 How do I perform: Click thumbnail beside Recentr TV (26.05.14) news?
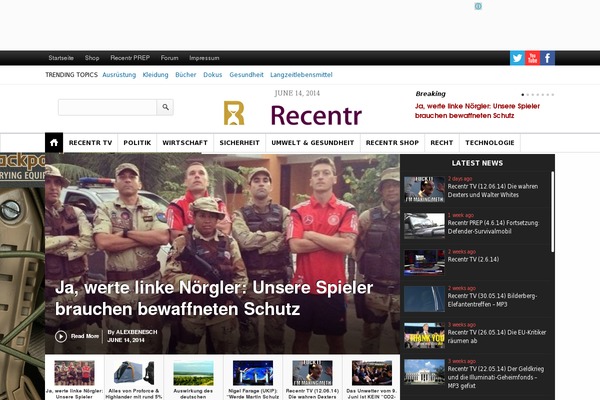(x=424, y=335)
